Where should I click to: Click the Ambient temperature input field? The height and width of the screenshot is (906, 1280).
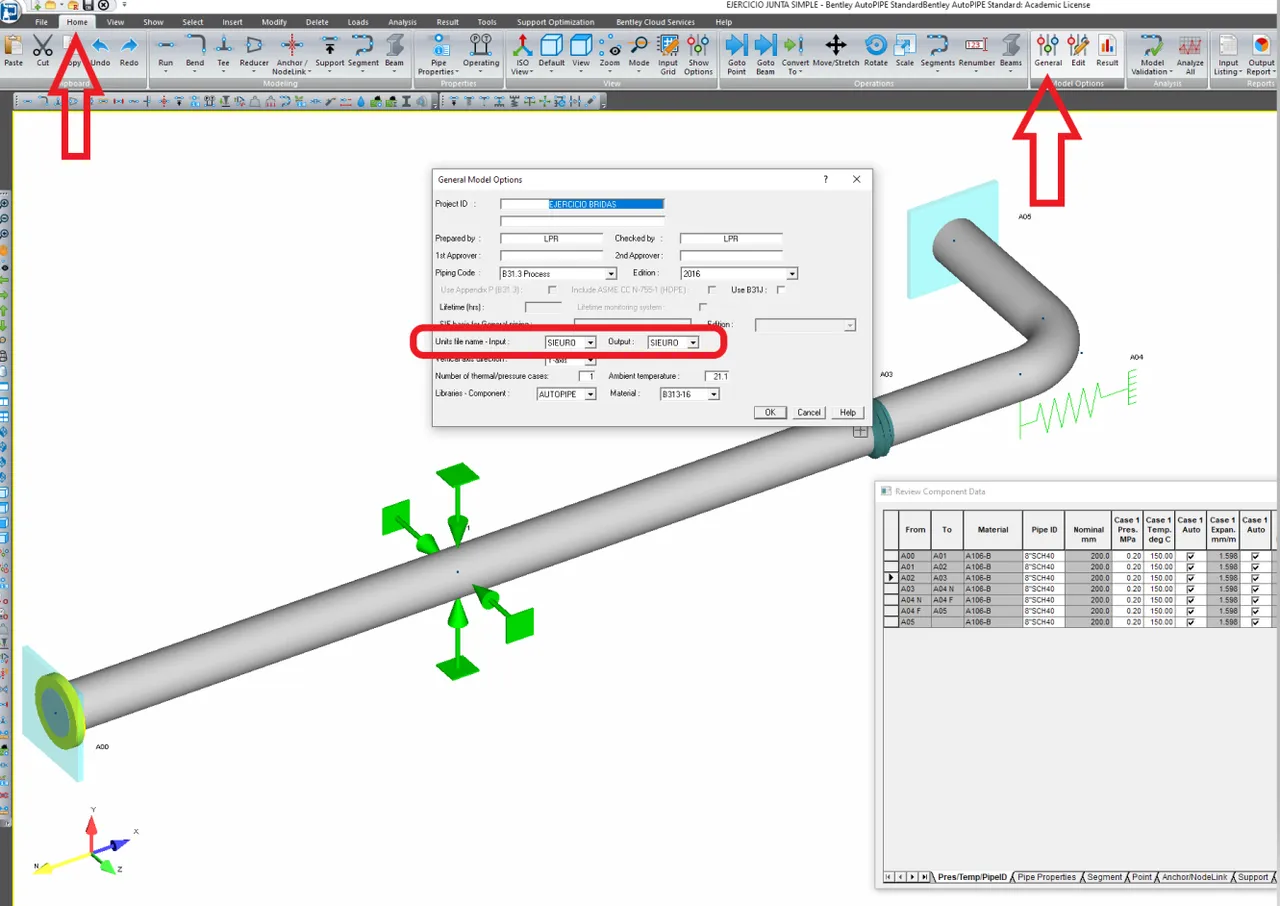coord(717,376)
